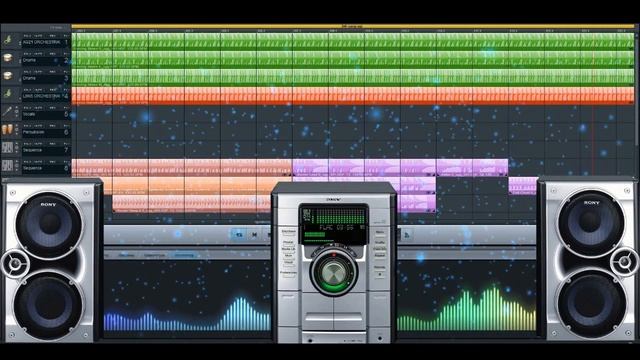Click the orchestra instrument icon of track 4

(7, 93)
